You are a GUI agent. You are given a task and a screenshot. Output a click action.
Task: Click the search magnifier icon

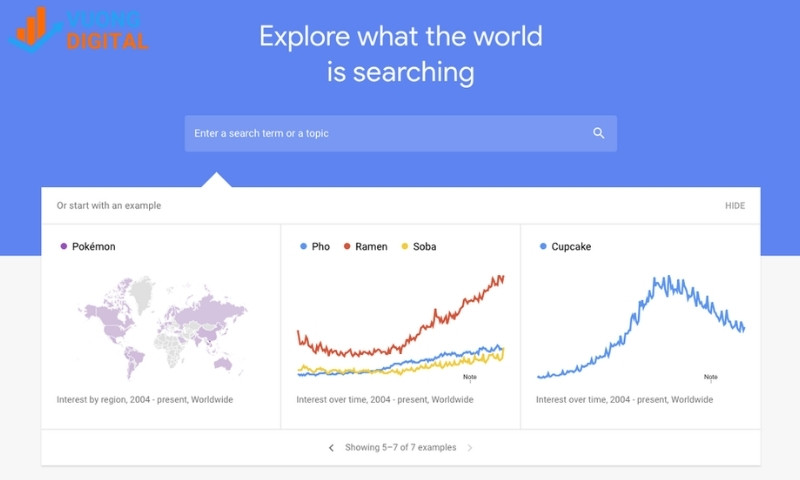coord(598,133)
